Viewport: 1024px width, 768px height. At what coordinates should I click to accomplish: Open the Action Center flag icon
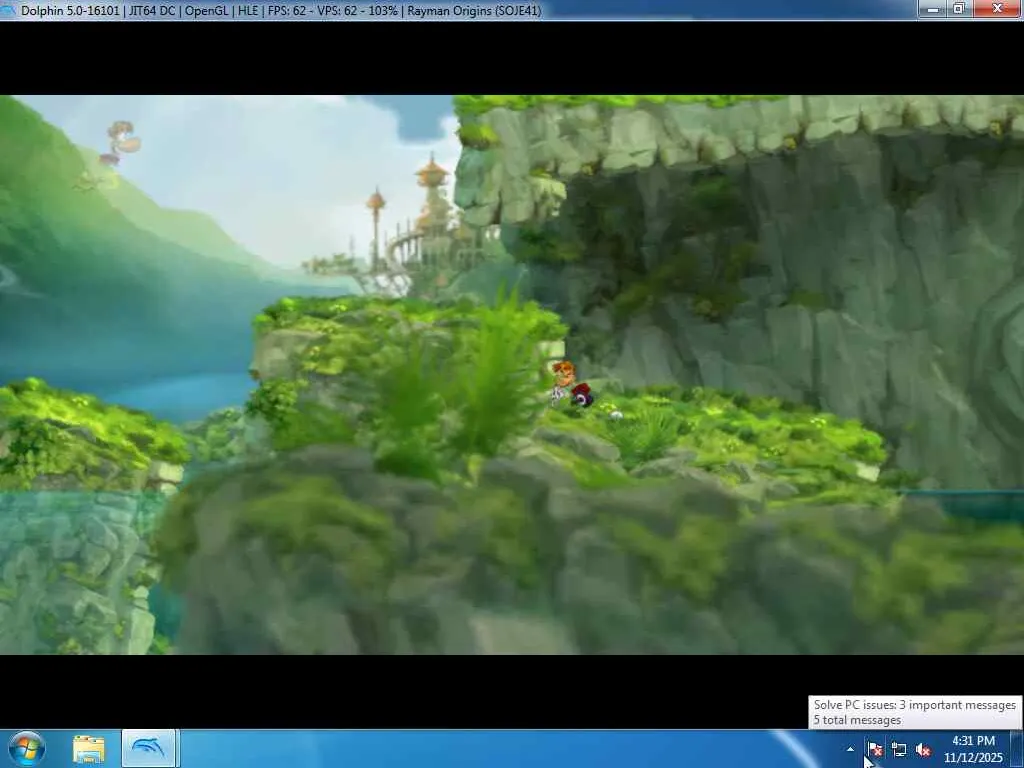point(875,749)
